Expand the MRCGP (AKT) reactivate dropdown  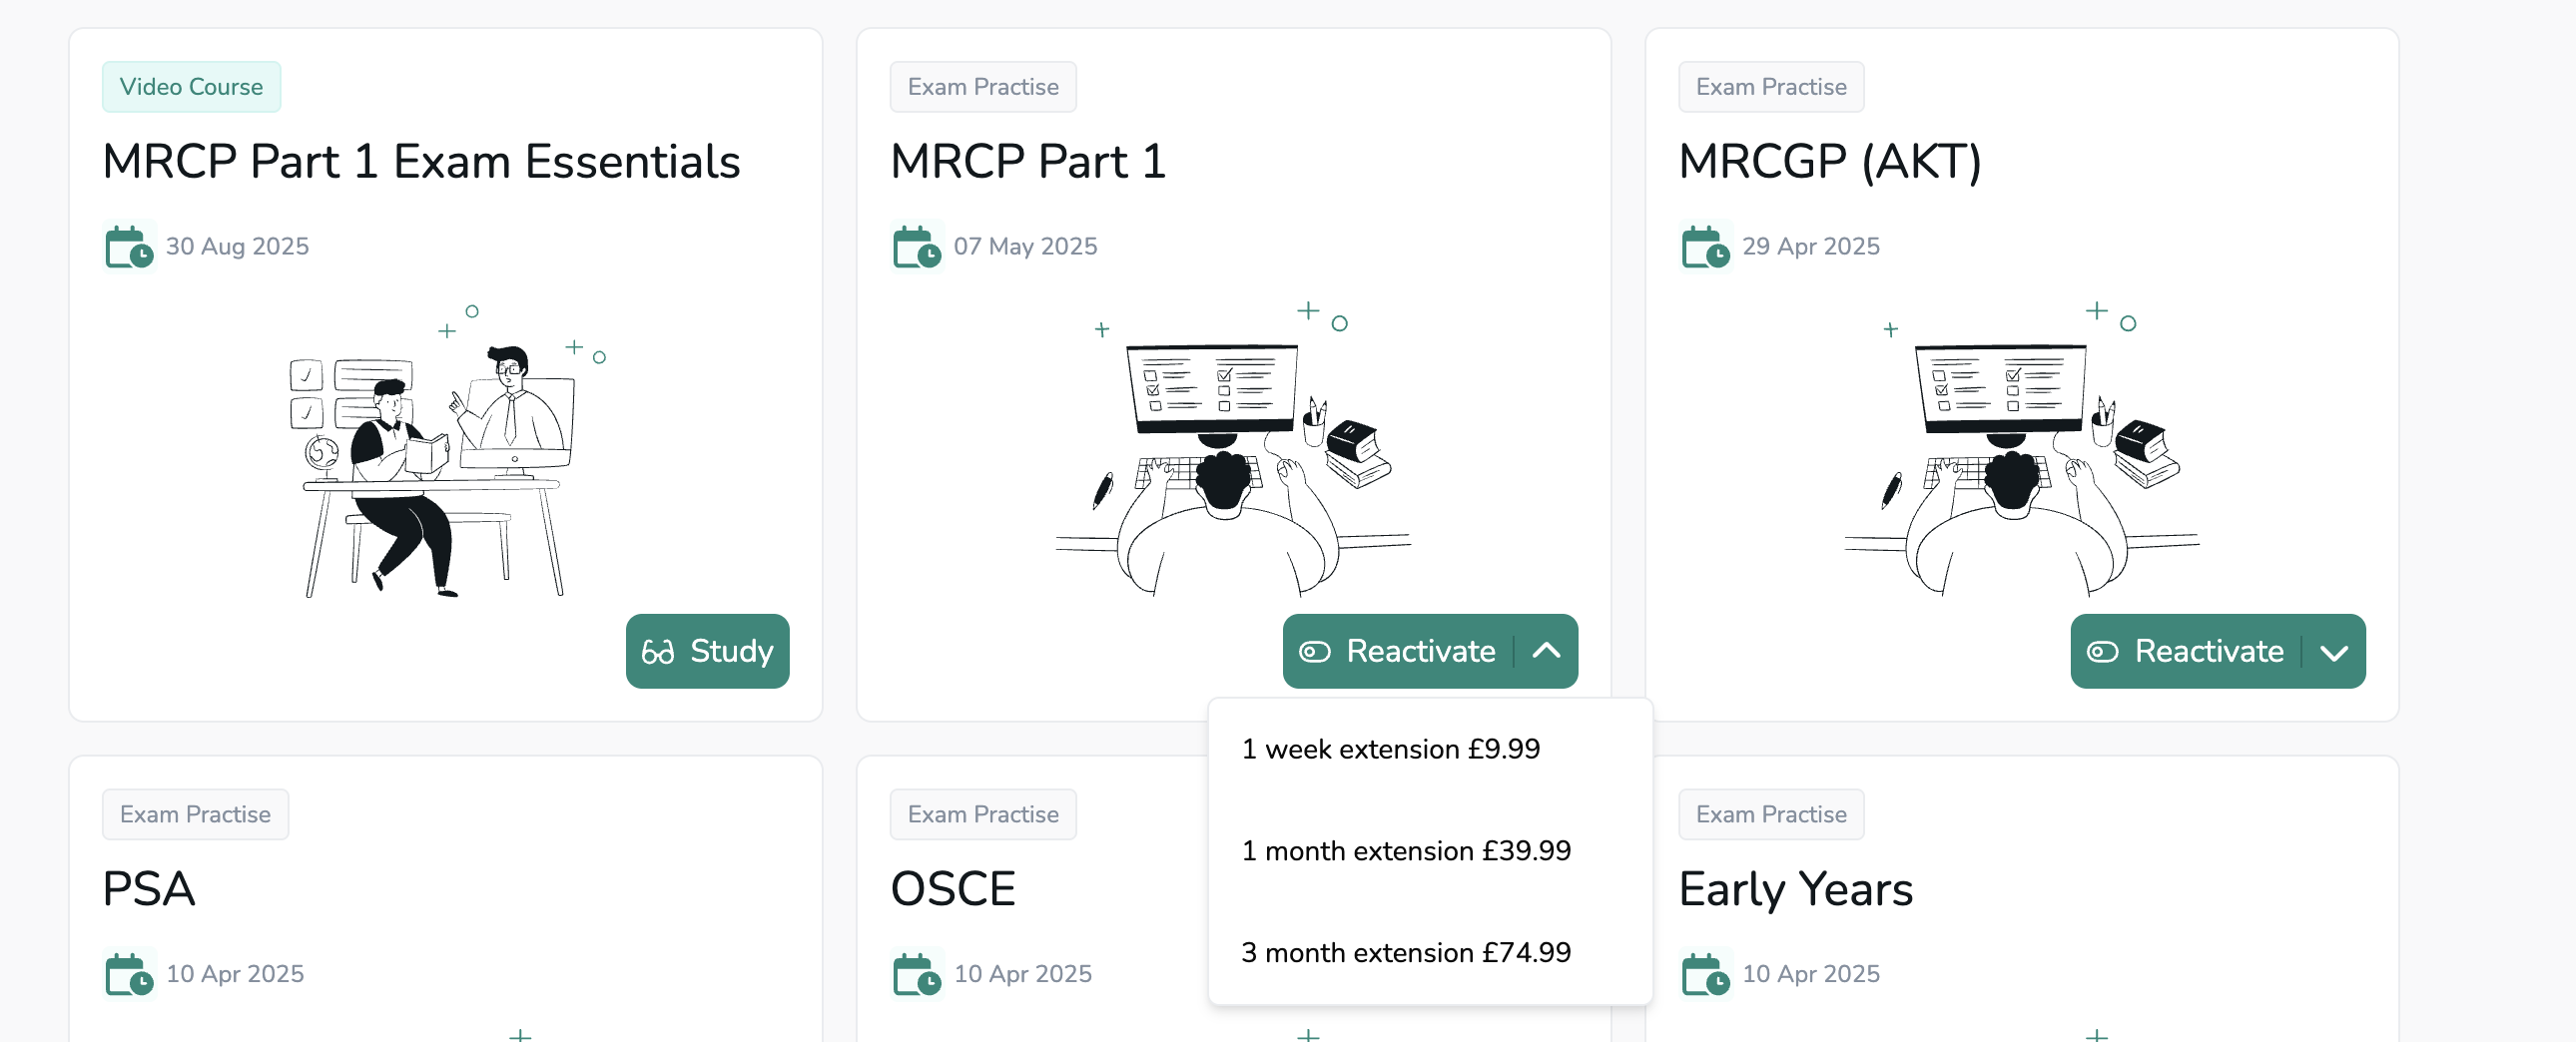2334,652
